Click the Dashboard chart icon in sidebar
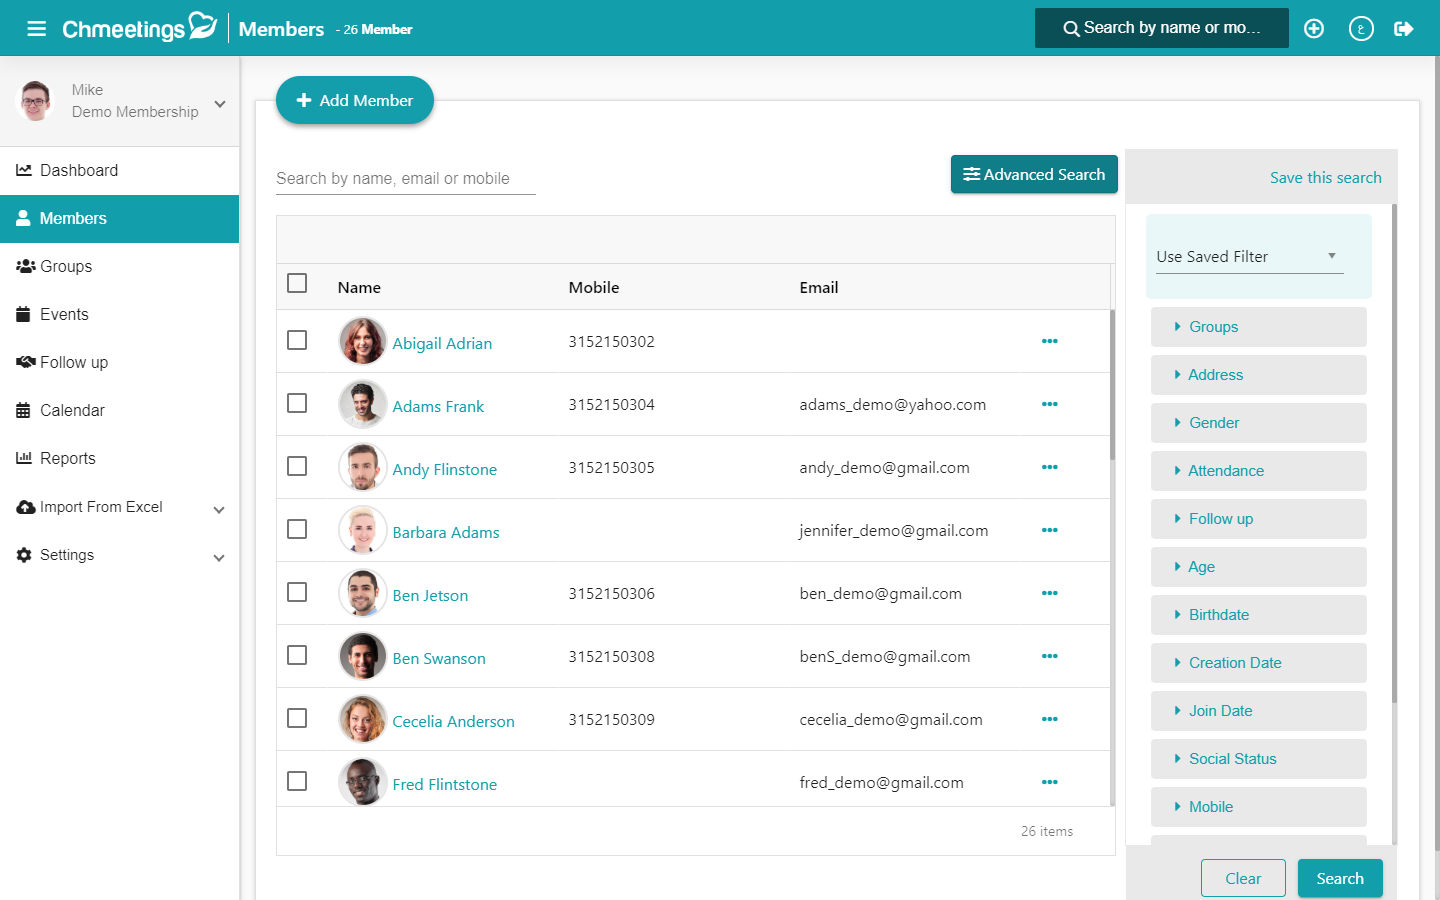The height and width of the screenshot is (900, 1440). pyautogui.click(x=24, y=170)
